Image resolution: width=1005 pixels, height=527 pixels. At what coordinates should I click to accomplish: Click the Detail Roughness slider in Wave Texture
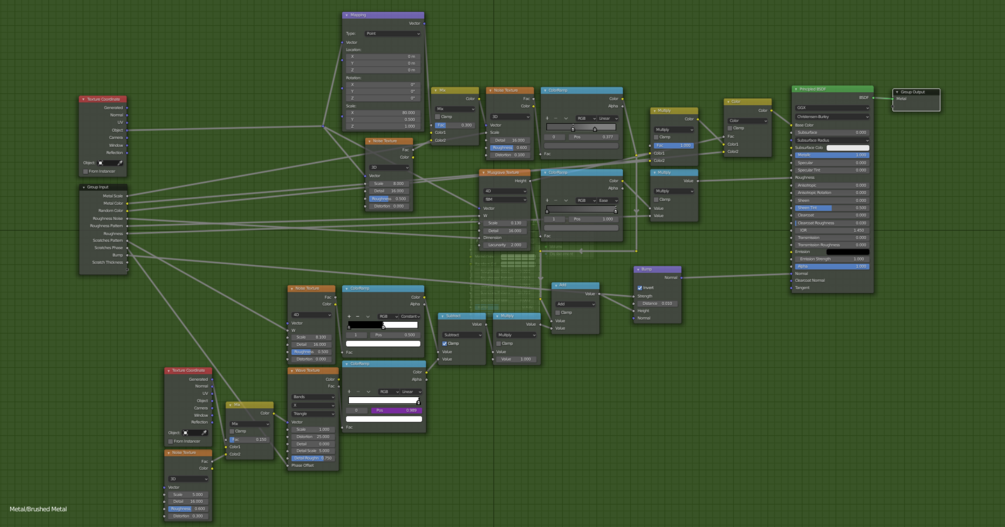coord(313,458)
